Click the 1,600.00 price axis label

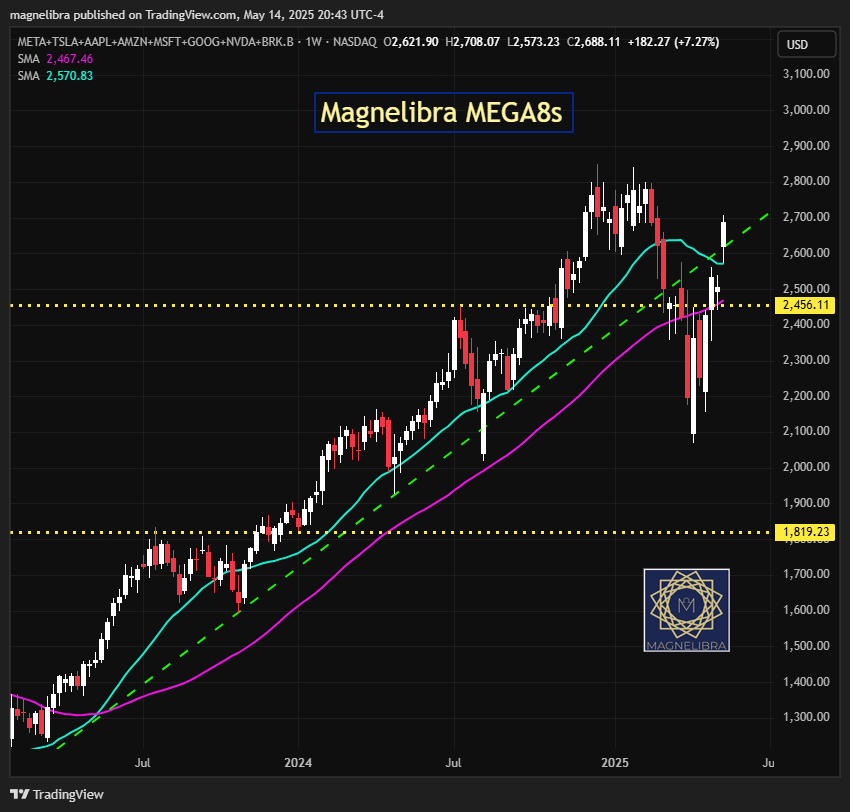coord(806,609)
